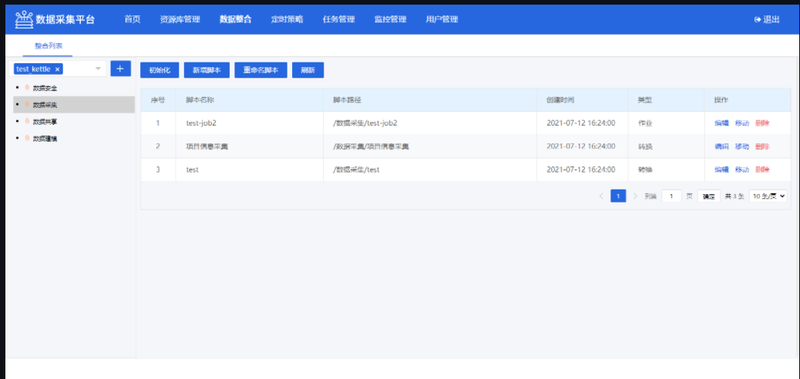This screenshot has height=379, width=800.
Task: Open 资源库管理 in the top navigation
Action: tap(180, 19)
